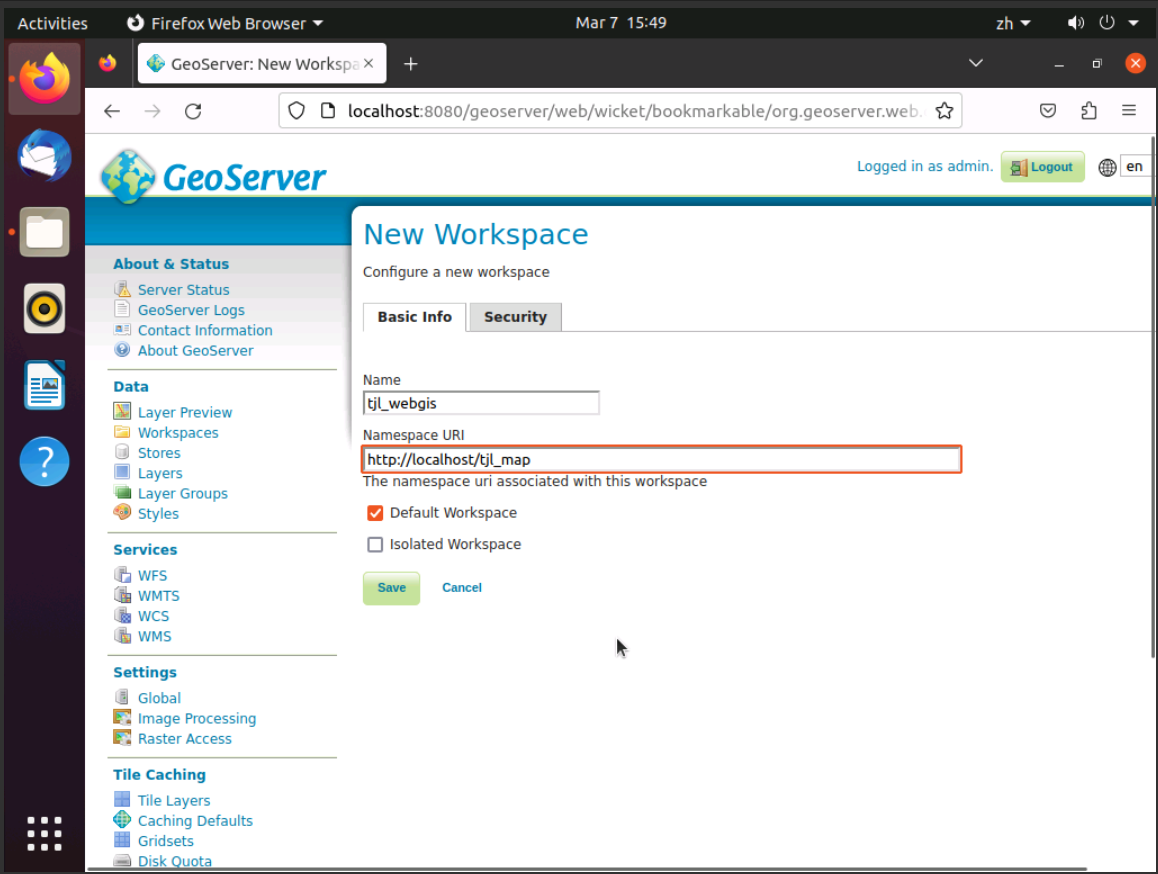Click the Layer Preview map icon

tap(123, 411)
